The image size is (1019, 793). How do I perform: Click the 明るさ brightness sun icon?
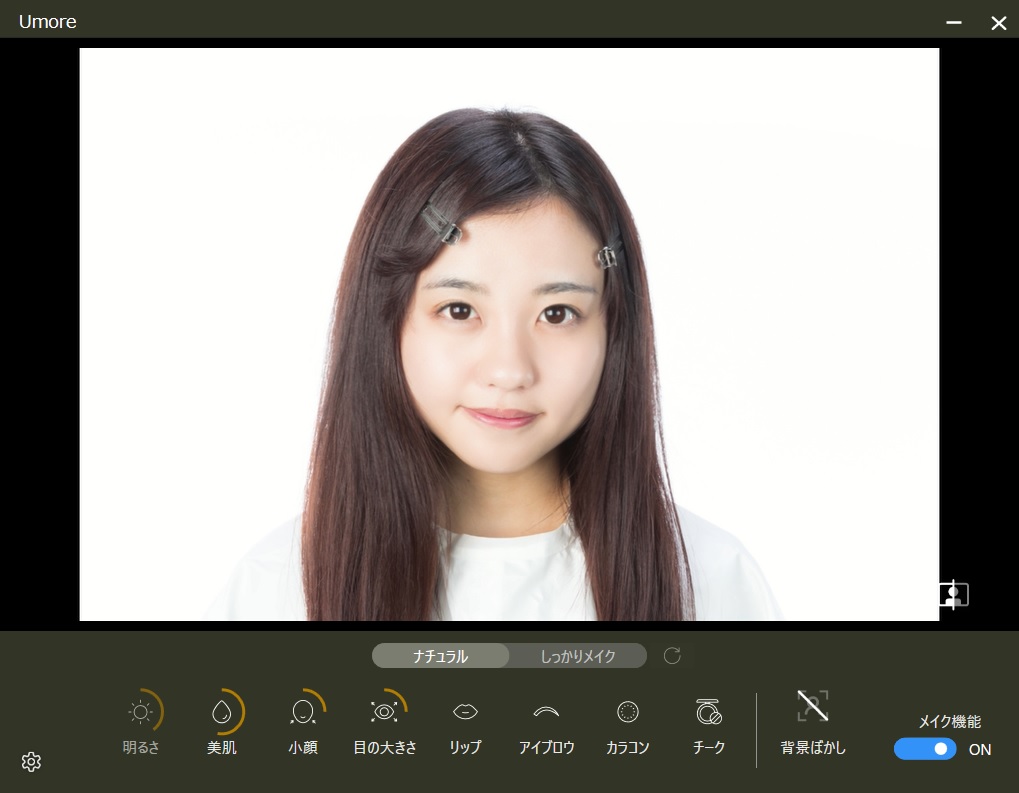[x=141, y=712]
